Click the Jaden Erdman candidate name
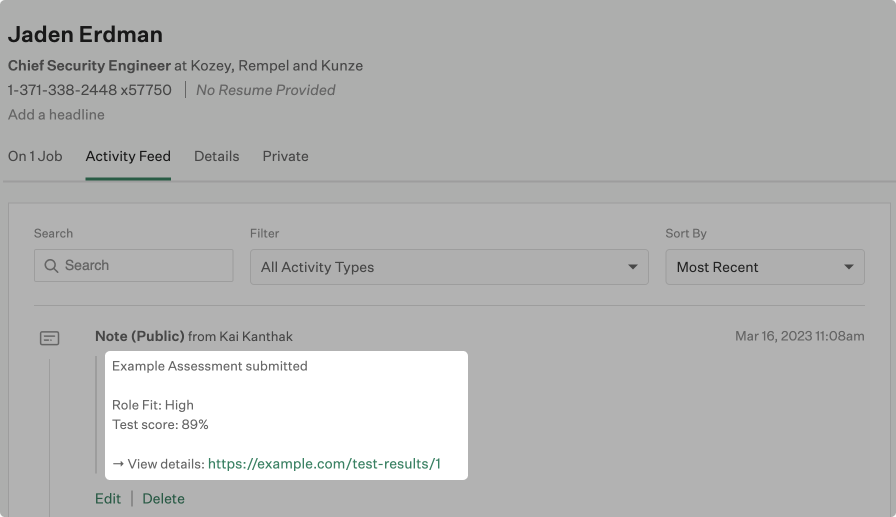Screen dimensions: 896x517 [x=85, y=34]
